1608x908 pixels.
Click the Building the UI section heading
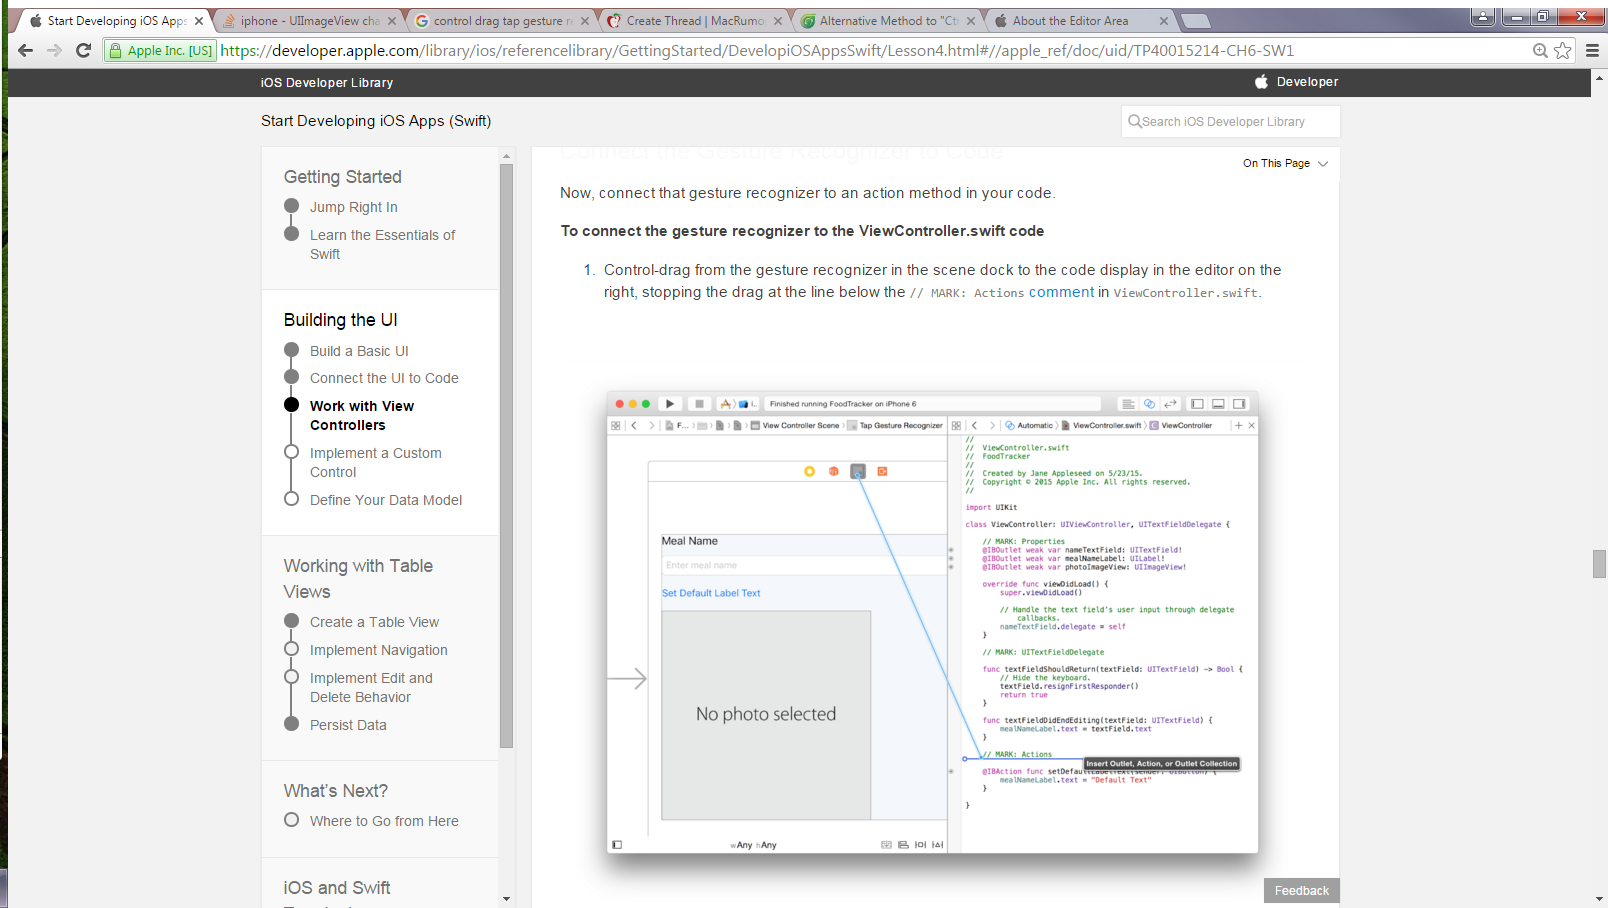341,320
